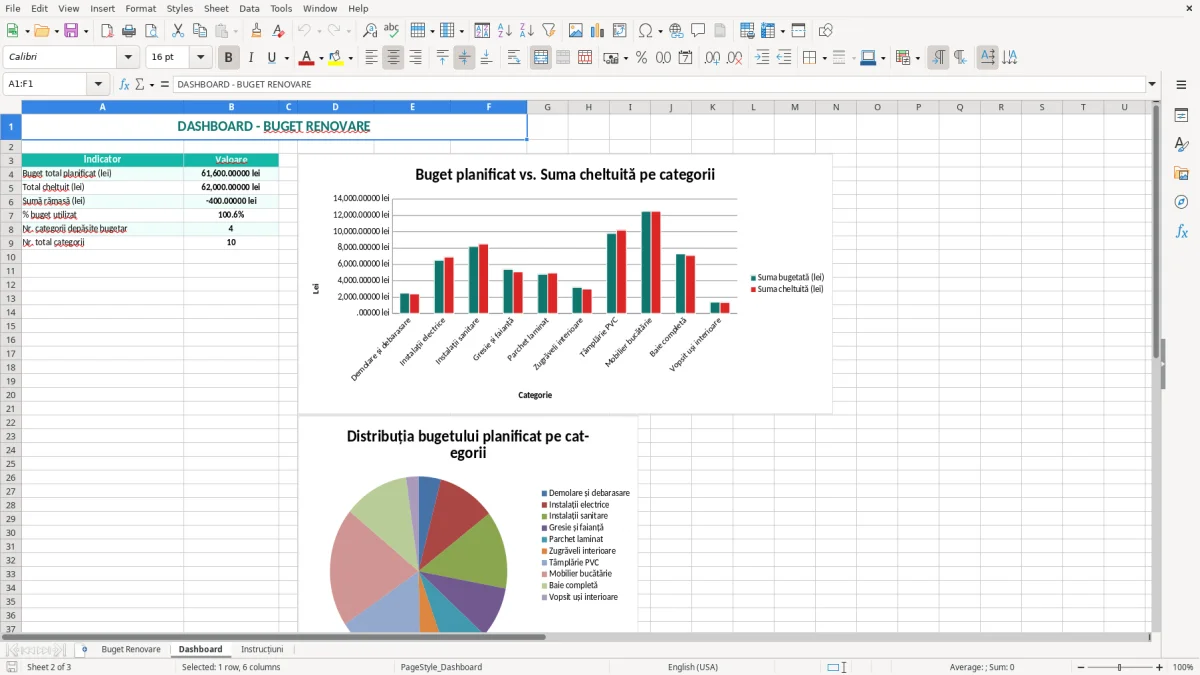Click the Print icon

point(129,31)
